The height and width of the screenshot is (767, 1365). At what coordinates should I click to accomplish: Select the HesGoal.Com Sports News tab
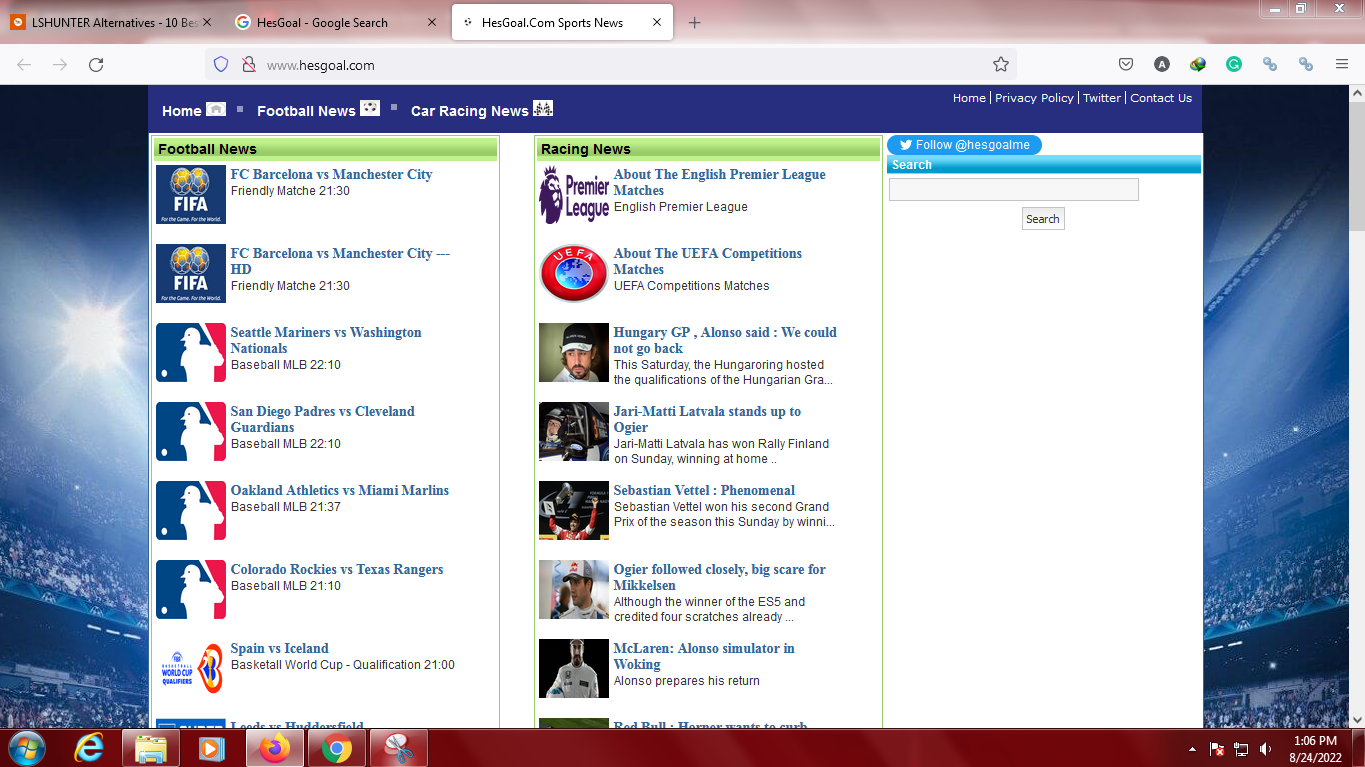coord(562,22)
